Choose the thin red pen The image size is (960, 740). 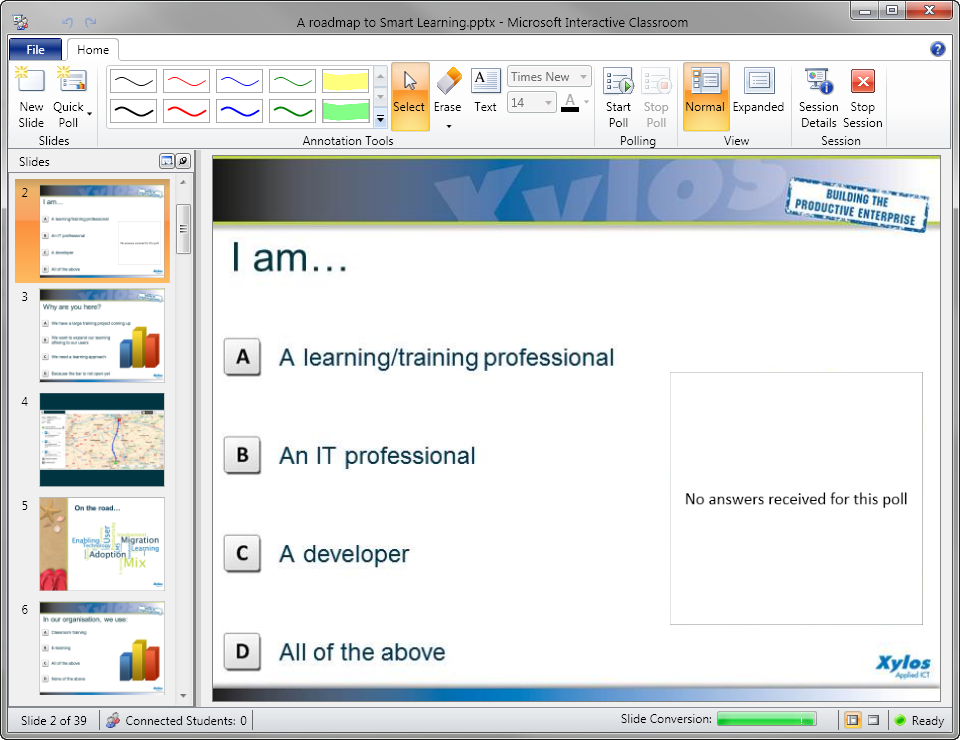click(186, 81)
